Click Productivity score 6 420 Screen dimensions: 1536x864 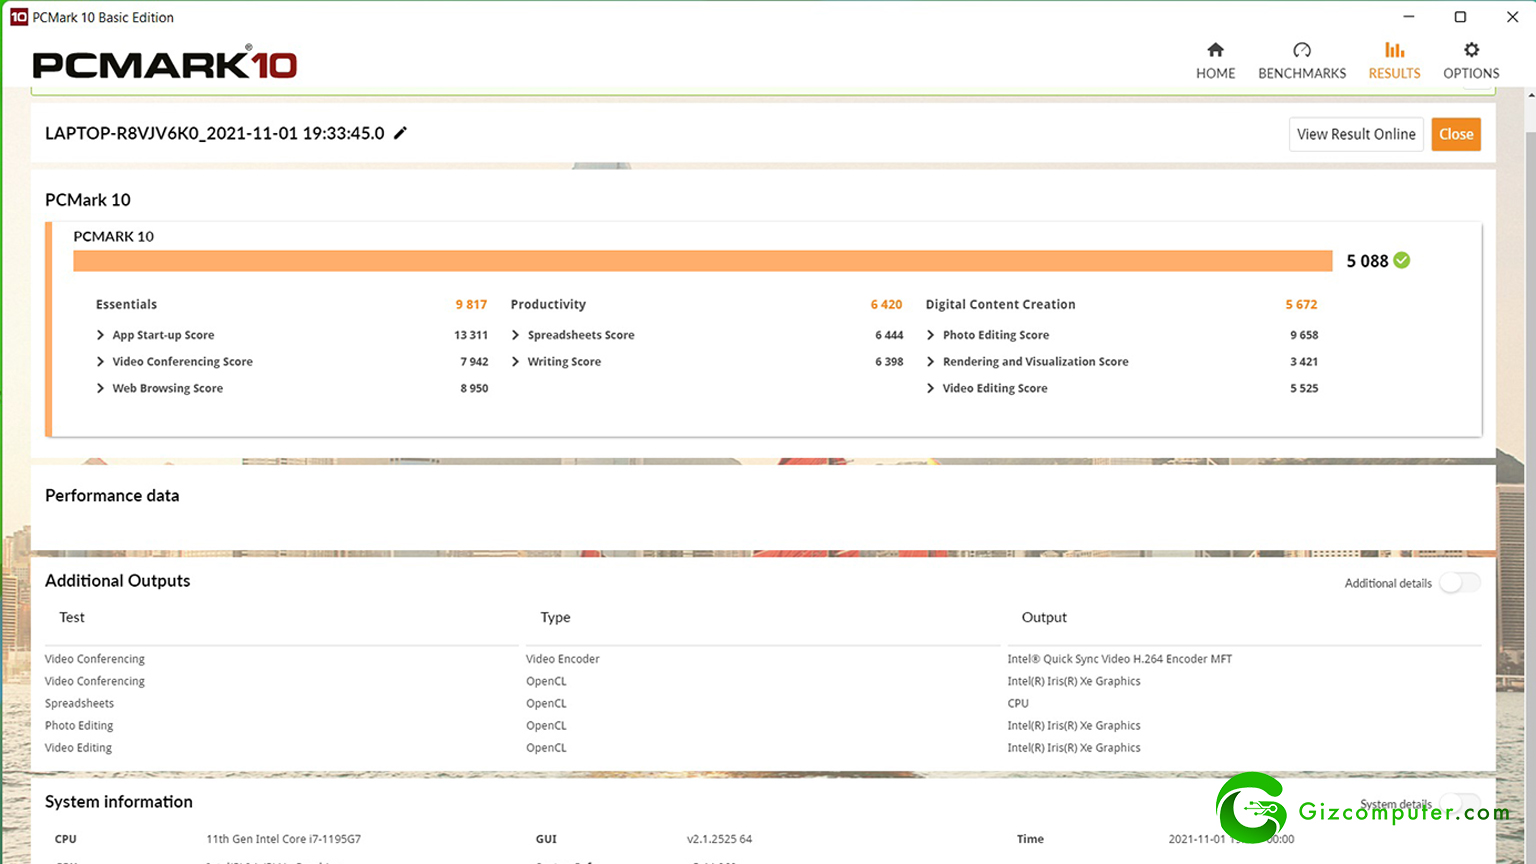(886, 304)
